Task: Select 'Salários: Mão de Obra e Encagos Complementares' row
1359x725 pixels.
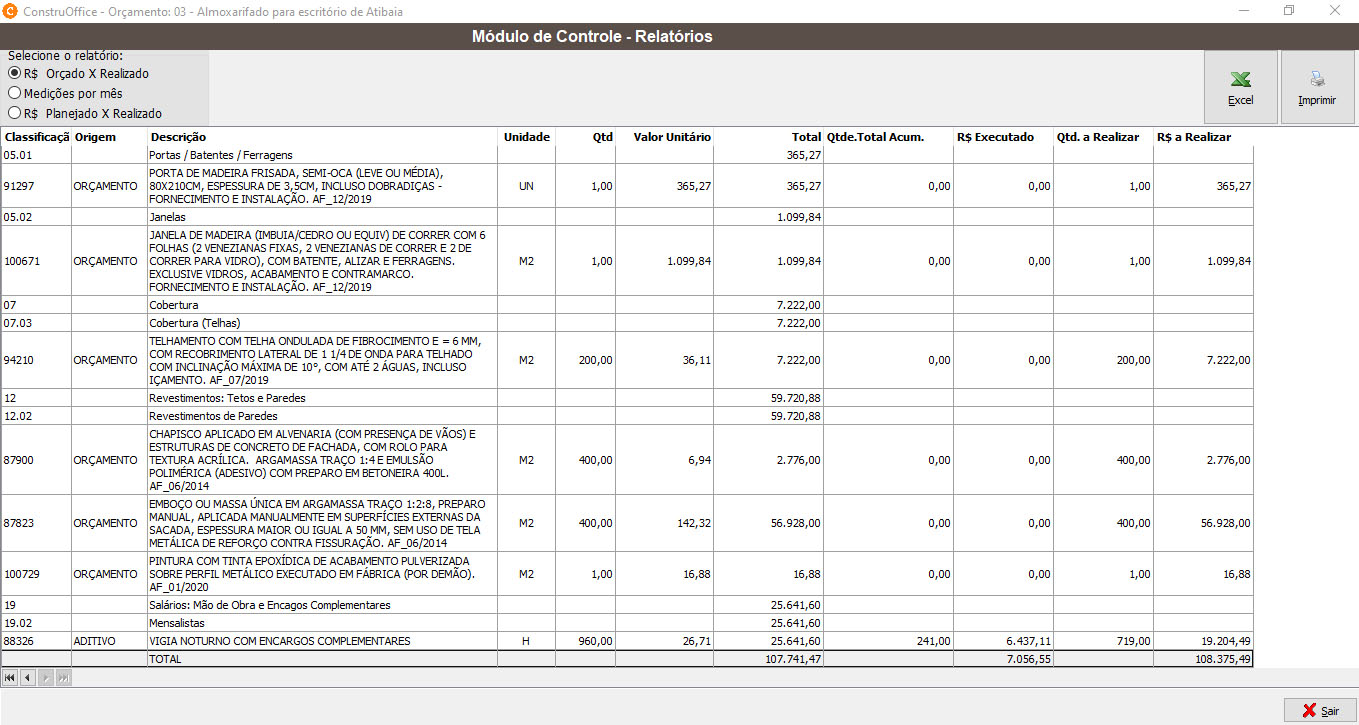Action: pyautogui.click(x=627, y=605)
